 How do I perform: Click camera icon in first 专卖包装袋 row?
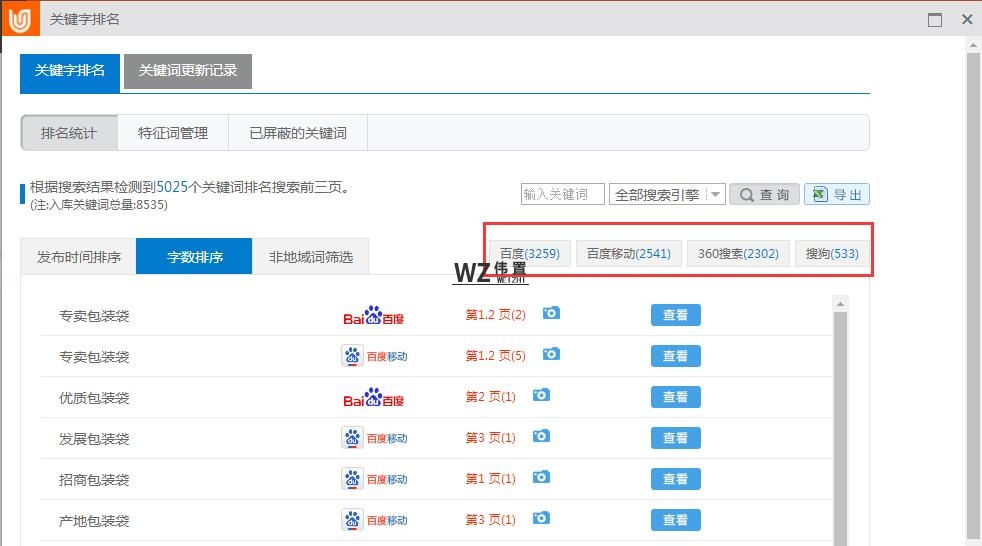[551, 313]
